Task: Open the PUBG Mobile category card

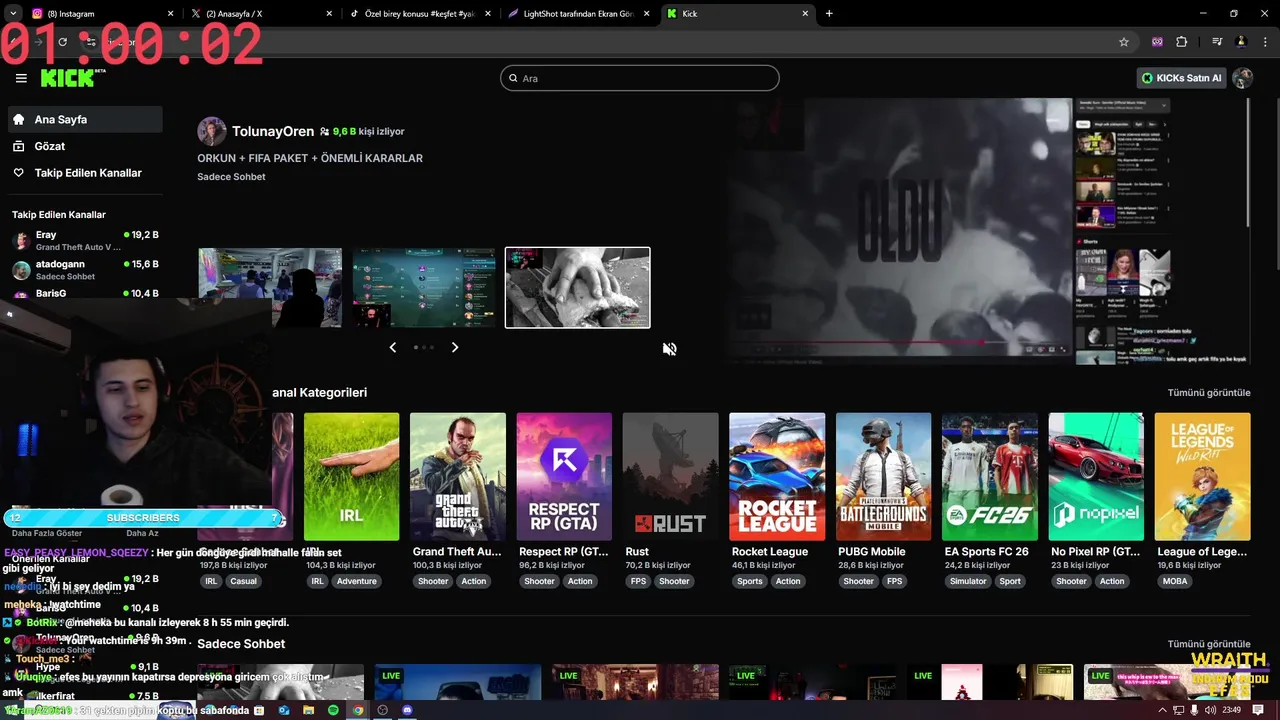Action: (x=883, y=477)
